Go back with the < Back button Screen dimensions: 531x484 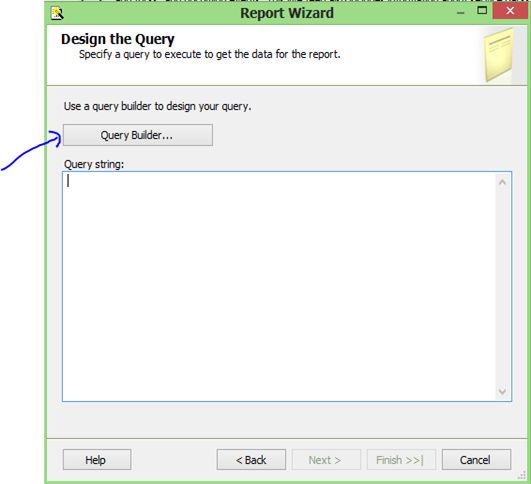251,460
